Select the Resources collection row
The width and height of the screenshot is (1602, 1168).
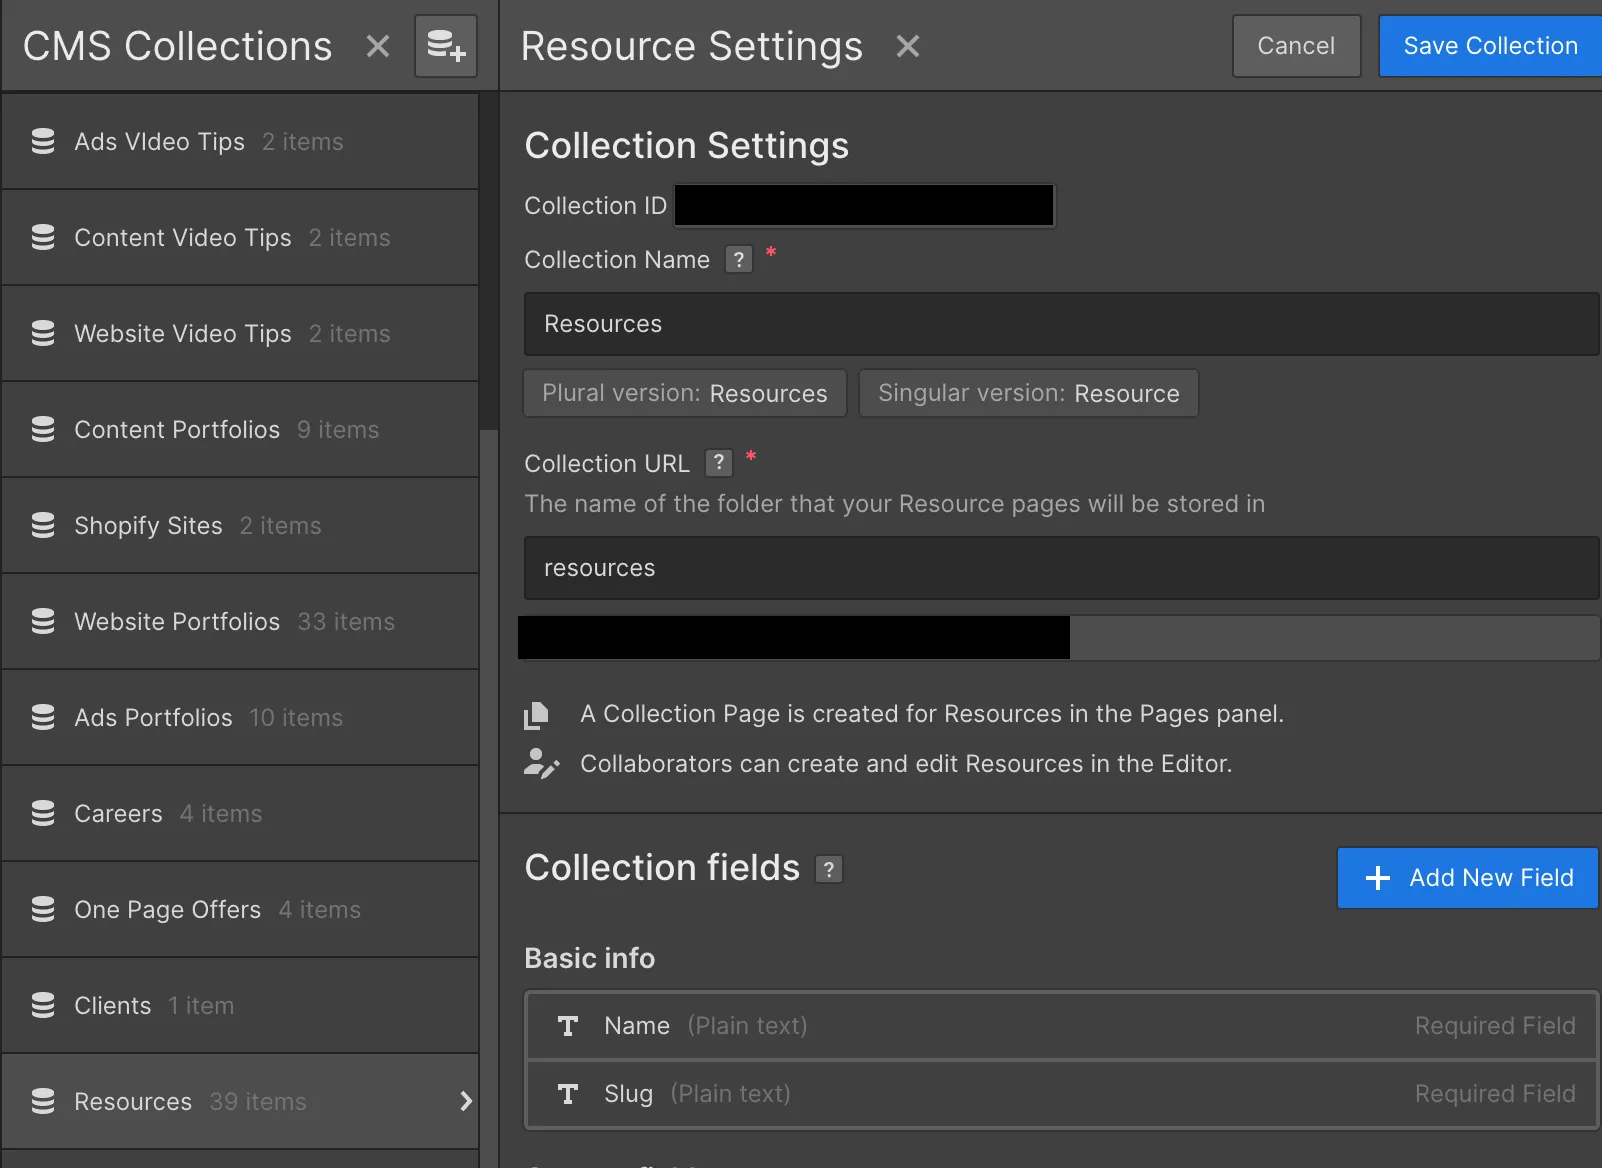tap(240, 1102)
